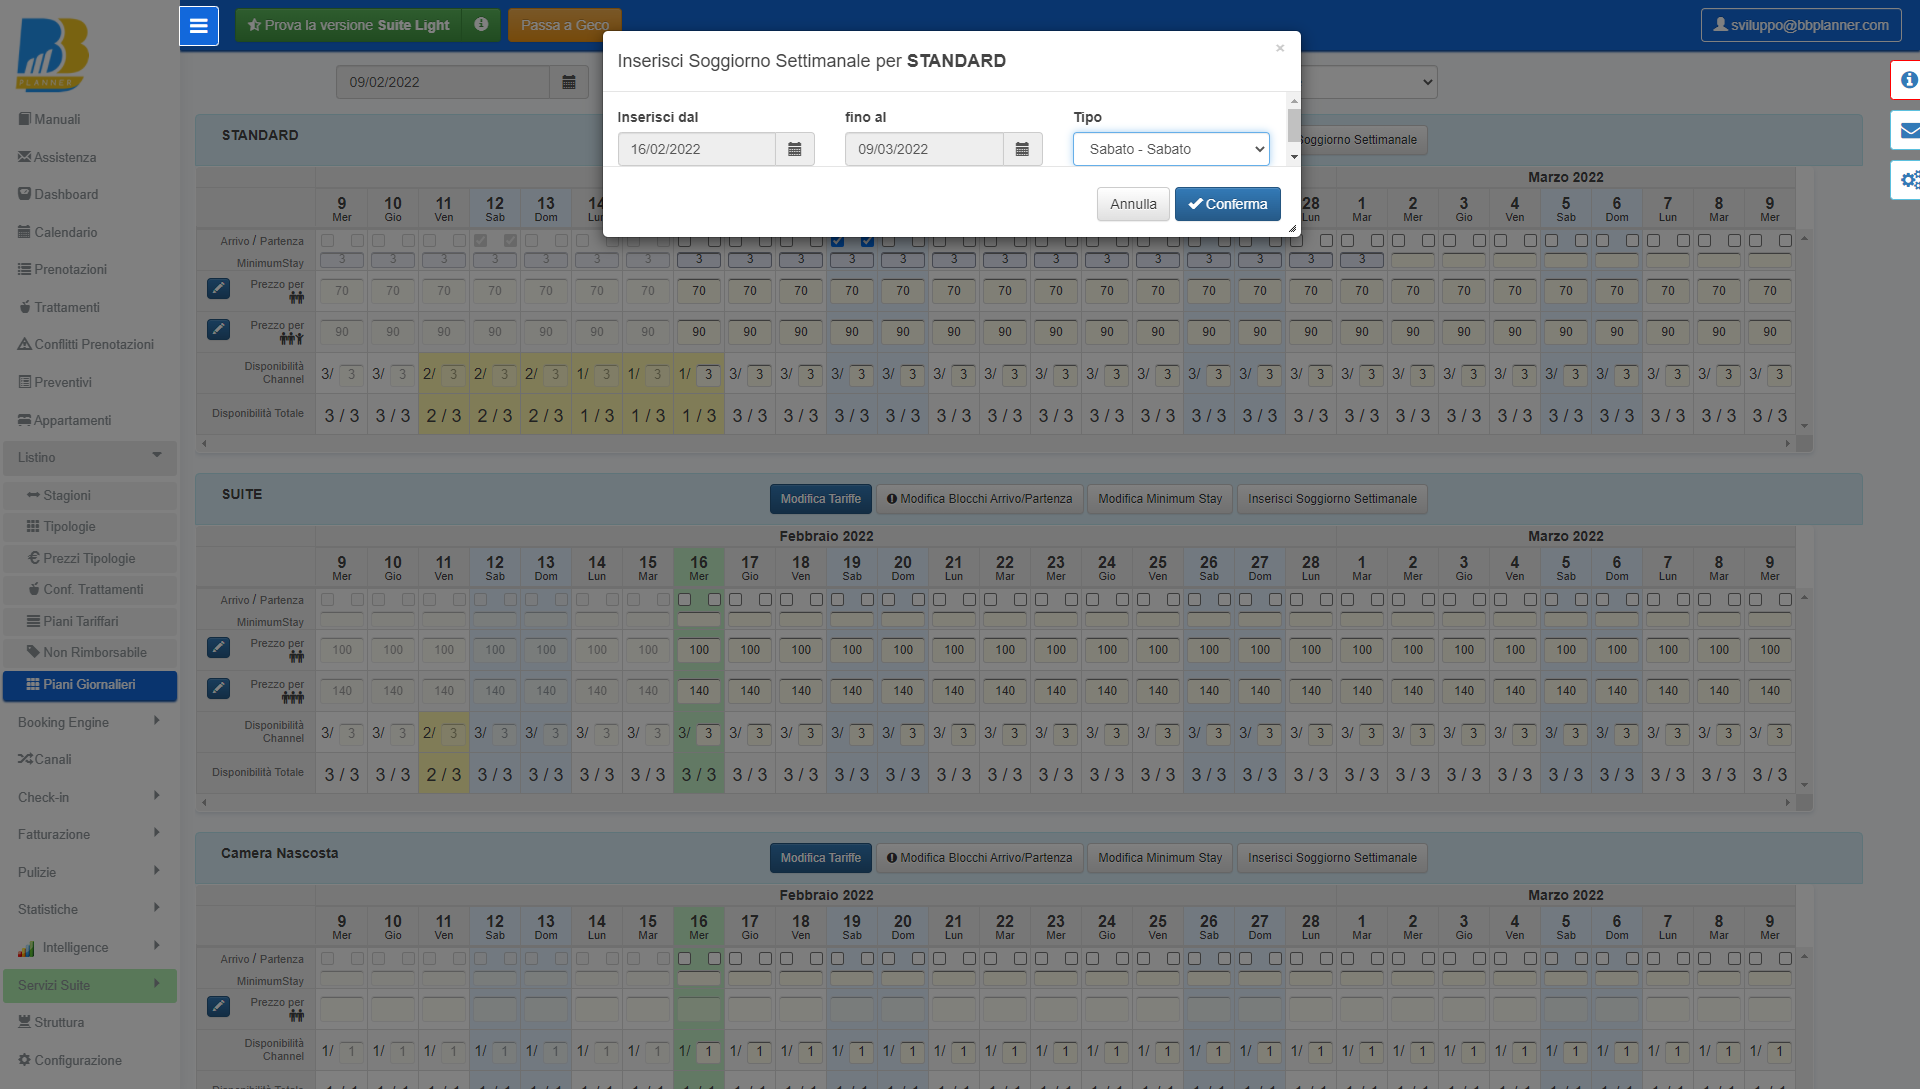The width and height of the screenshot is (1920, 1089).
Task: Toggle Camera Nascosta arrival checkbox for 16 Mer
Action: click(685, 959)
